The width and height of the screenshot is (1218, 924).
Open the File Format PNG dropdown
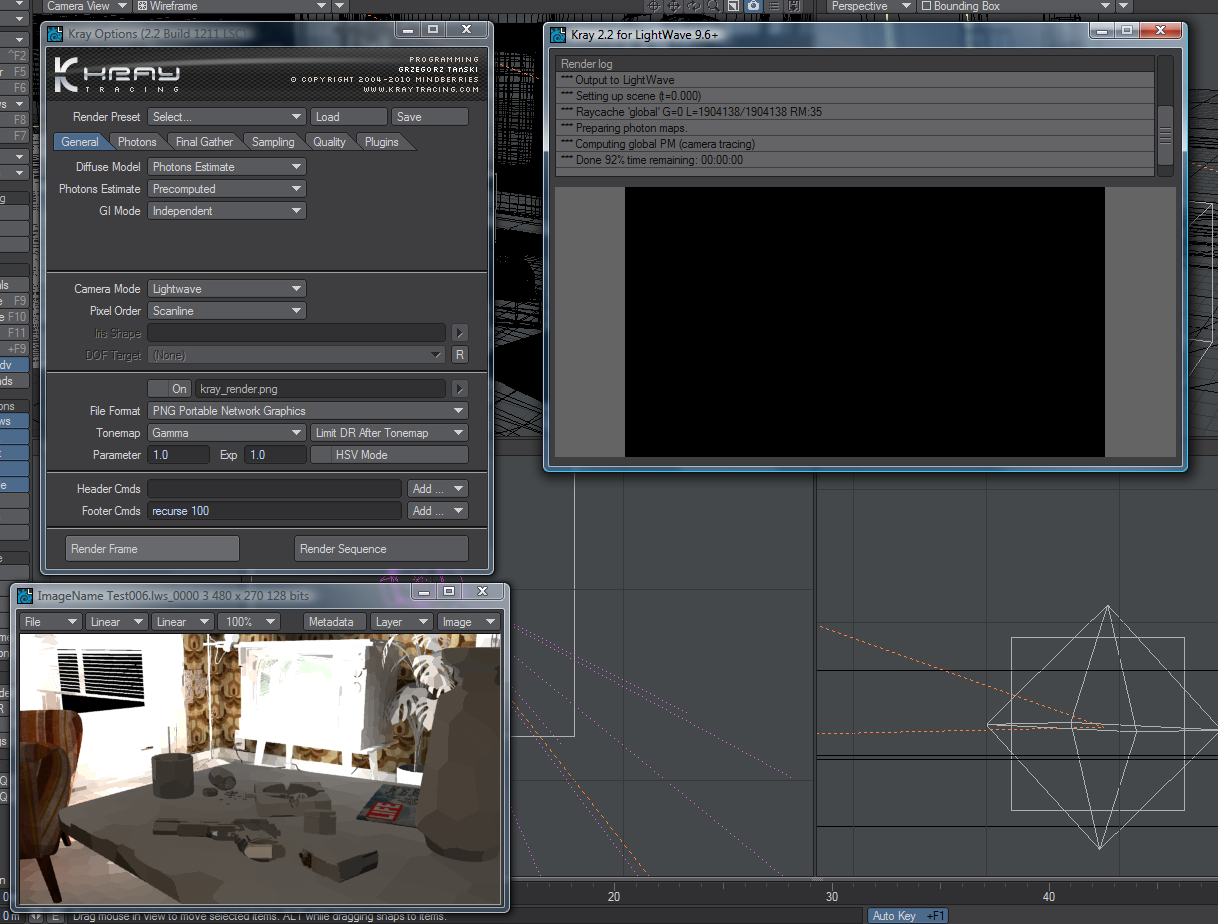tap(308, 411)
